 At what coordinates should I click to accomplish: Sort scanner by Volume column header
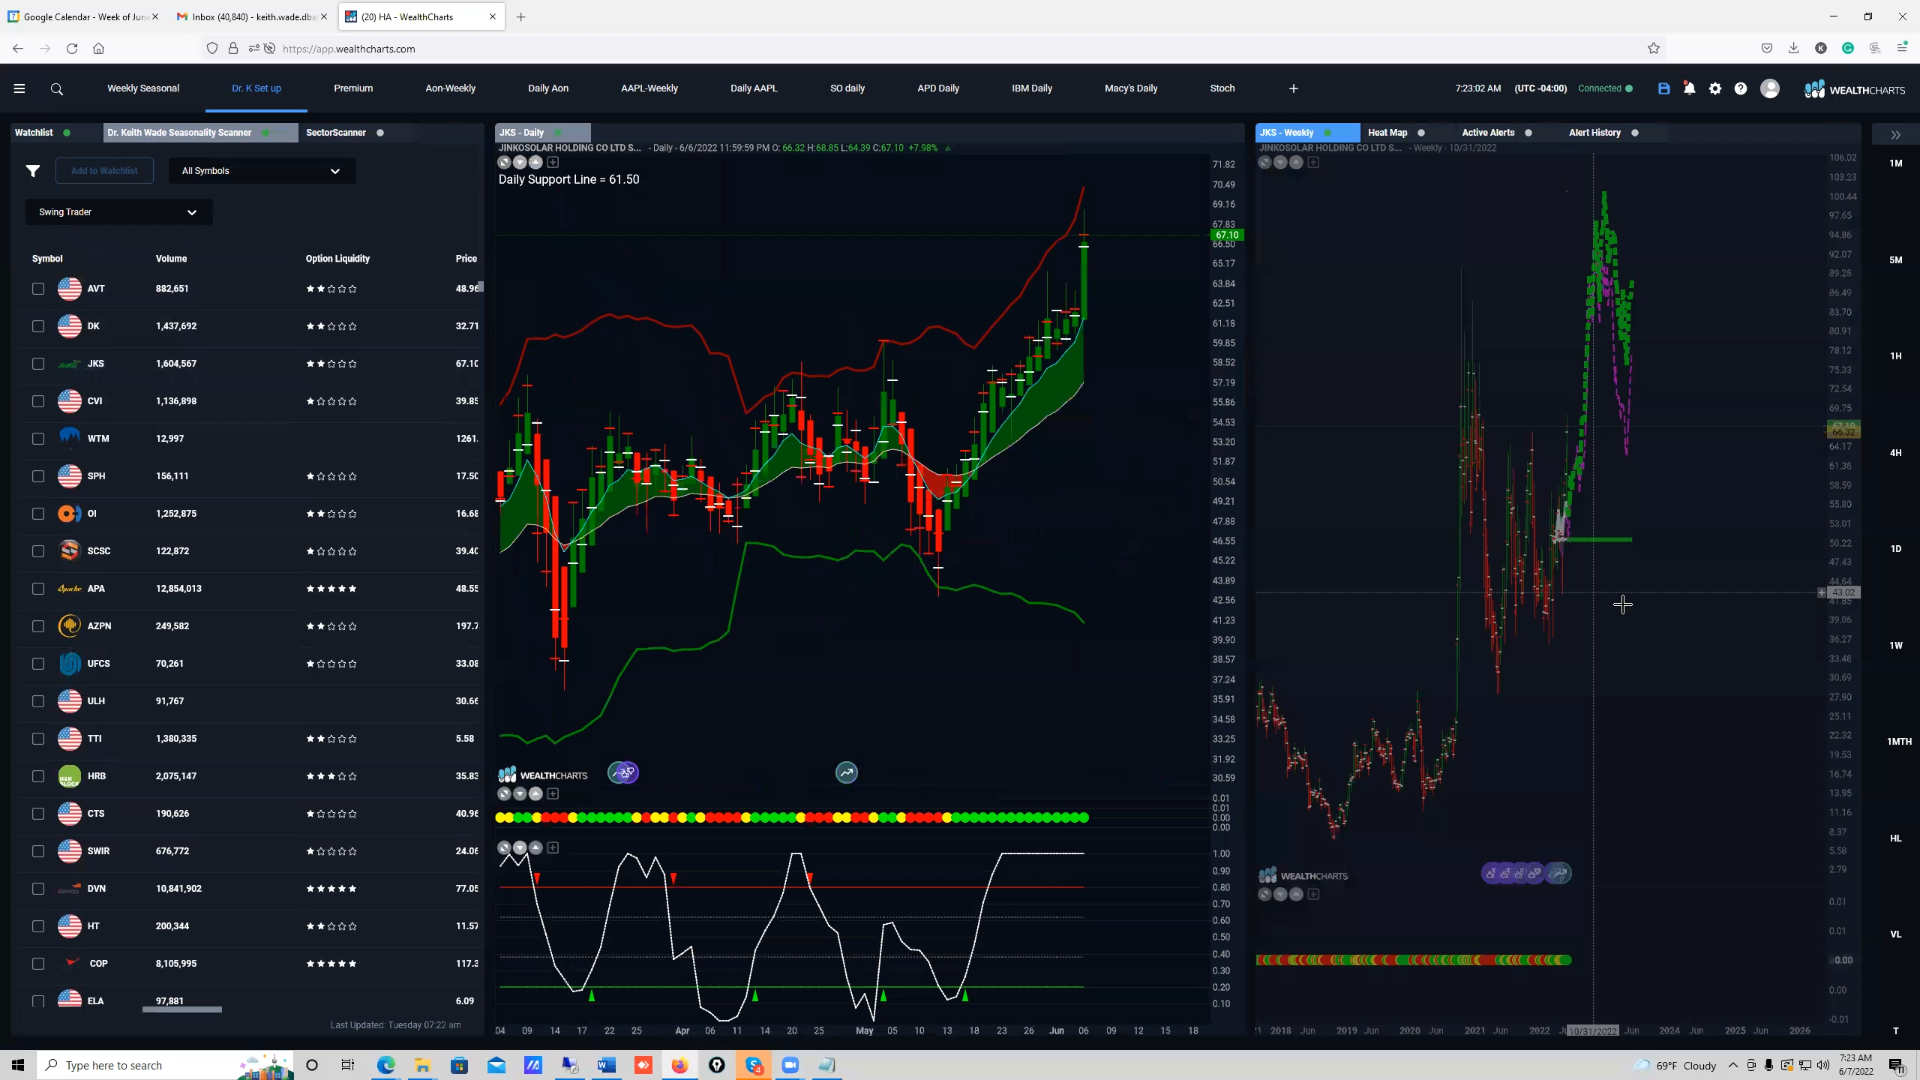point(171,259)
